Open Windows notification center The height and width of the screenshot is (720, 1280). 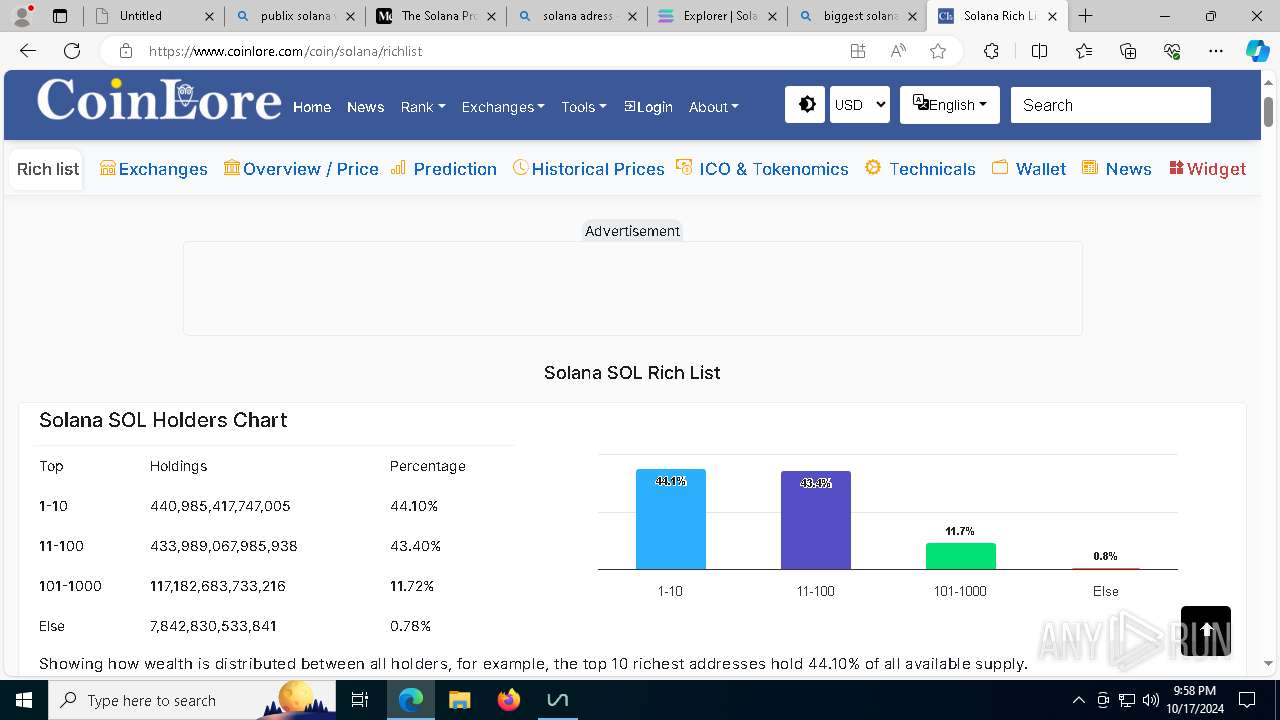pyautogui.click(x=1247, y=700)
